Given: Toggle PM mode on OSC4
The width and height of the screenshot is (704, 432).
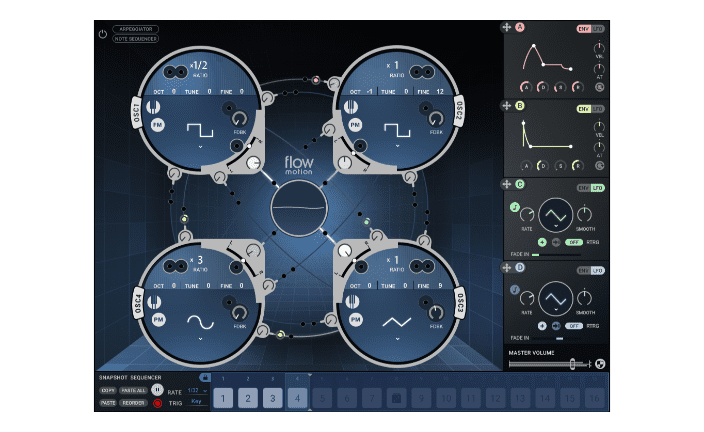Looking at the screenshot, I should (158, 320).
